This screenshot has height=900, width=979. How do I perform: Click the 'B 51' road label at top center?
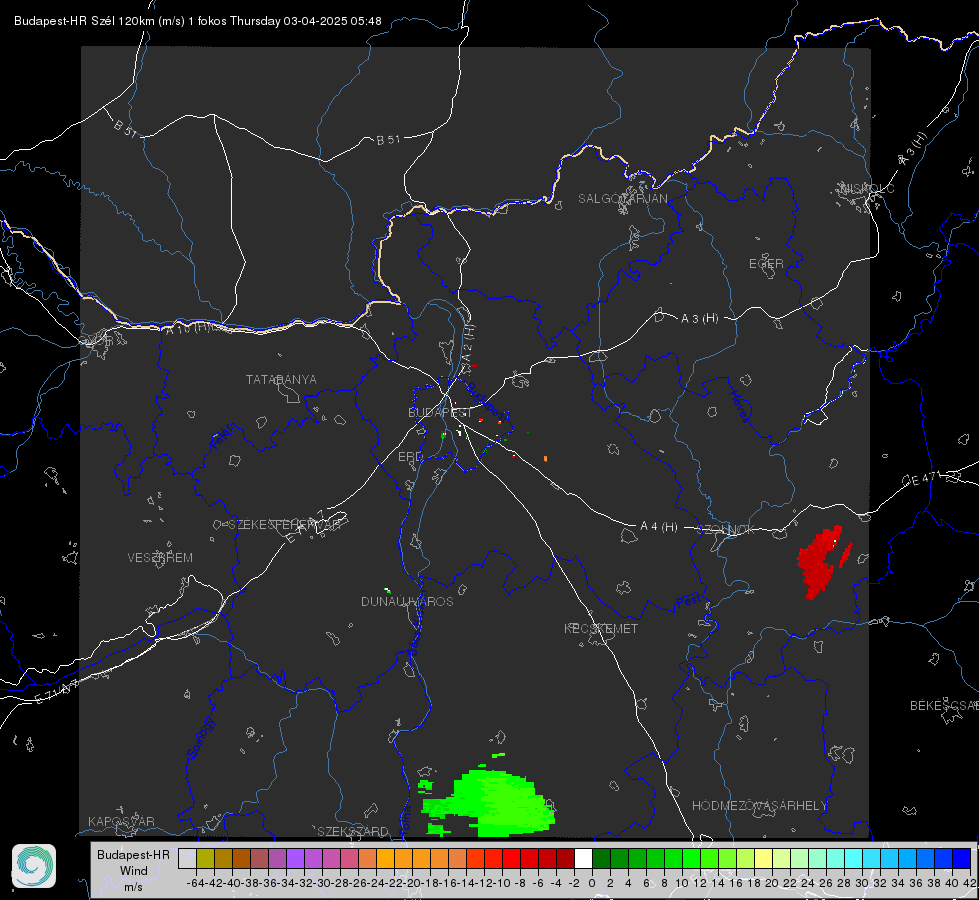pos(388,140)
